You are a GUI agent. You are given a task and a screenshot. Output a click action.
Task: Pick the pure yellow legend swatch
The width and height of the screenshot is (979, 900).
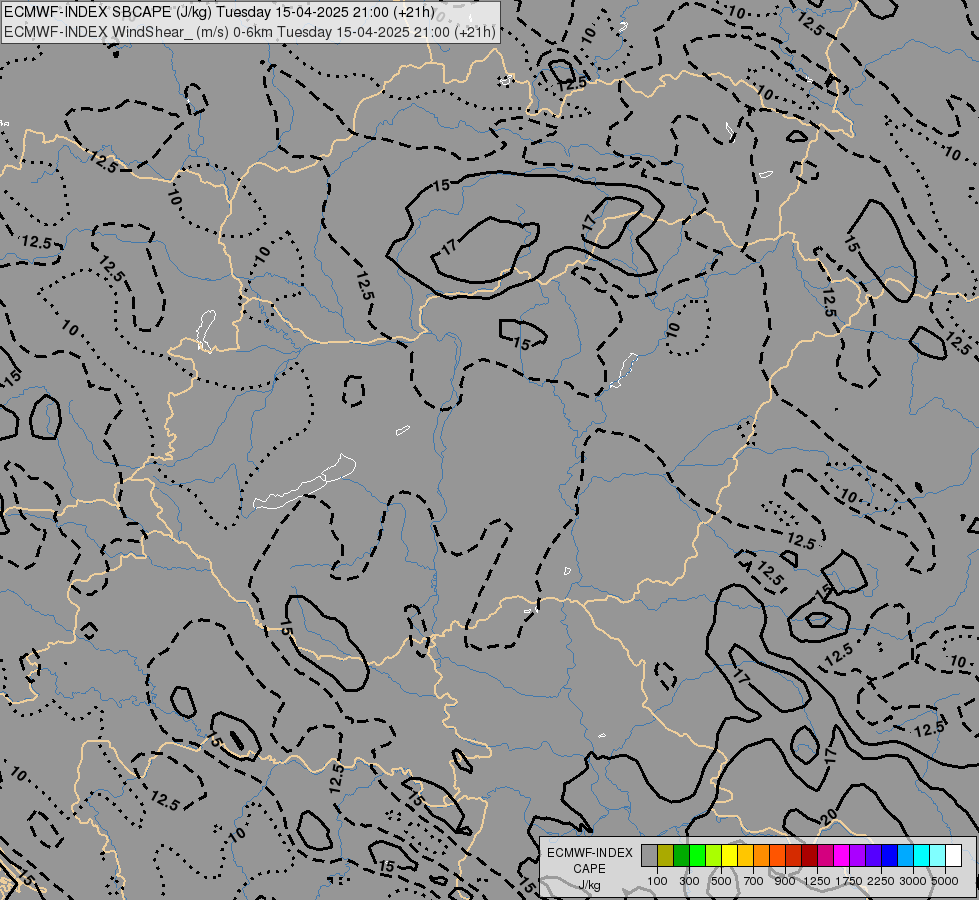tap(729, 855)
